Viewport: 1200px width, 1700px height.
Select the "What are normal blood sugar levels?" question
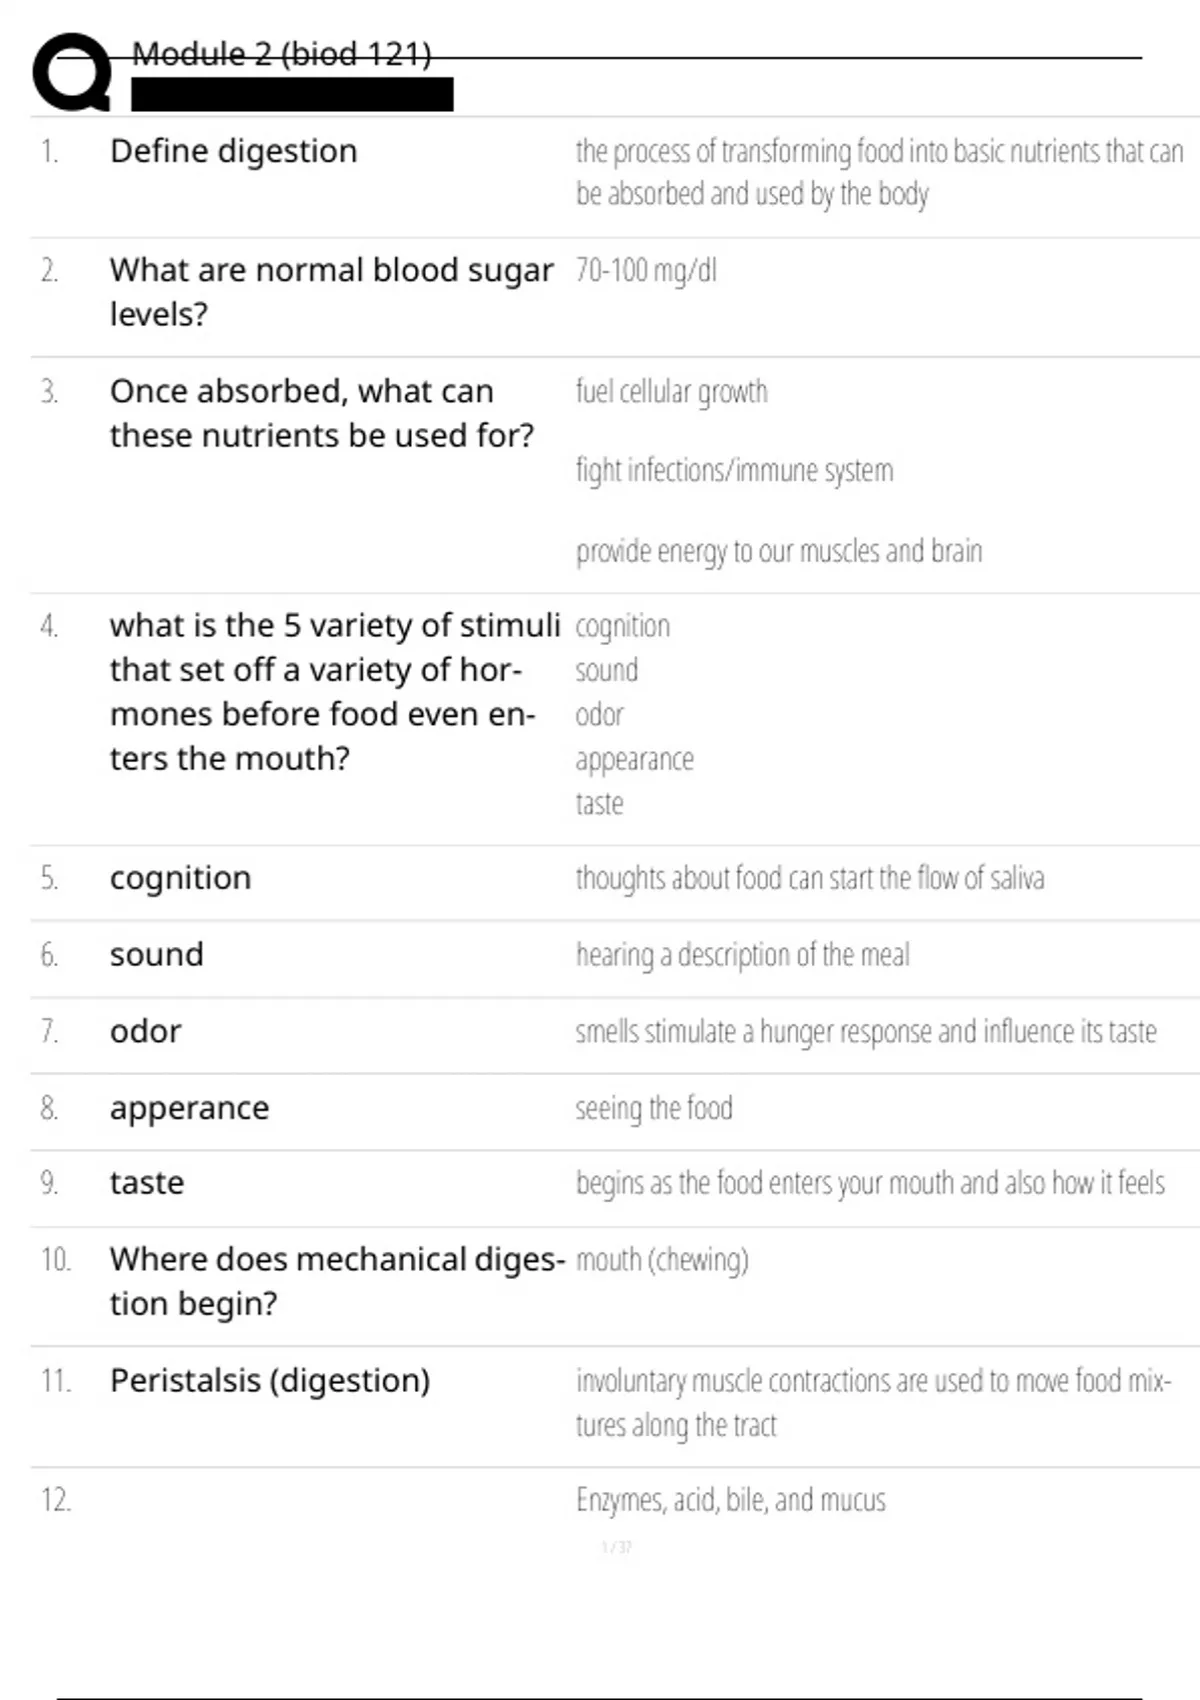coord(330,292)
